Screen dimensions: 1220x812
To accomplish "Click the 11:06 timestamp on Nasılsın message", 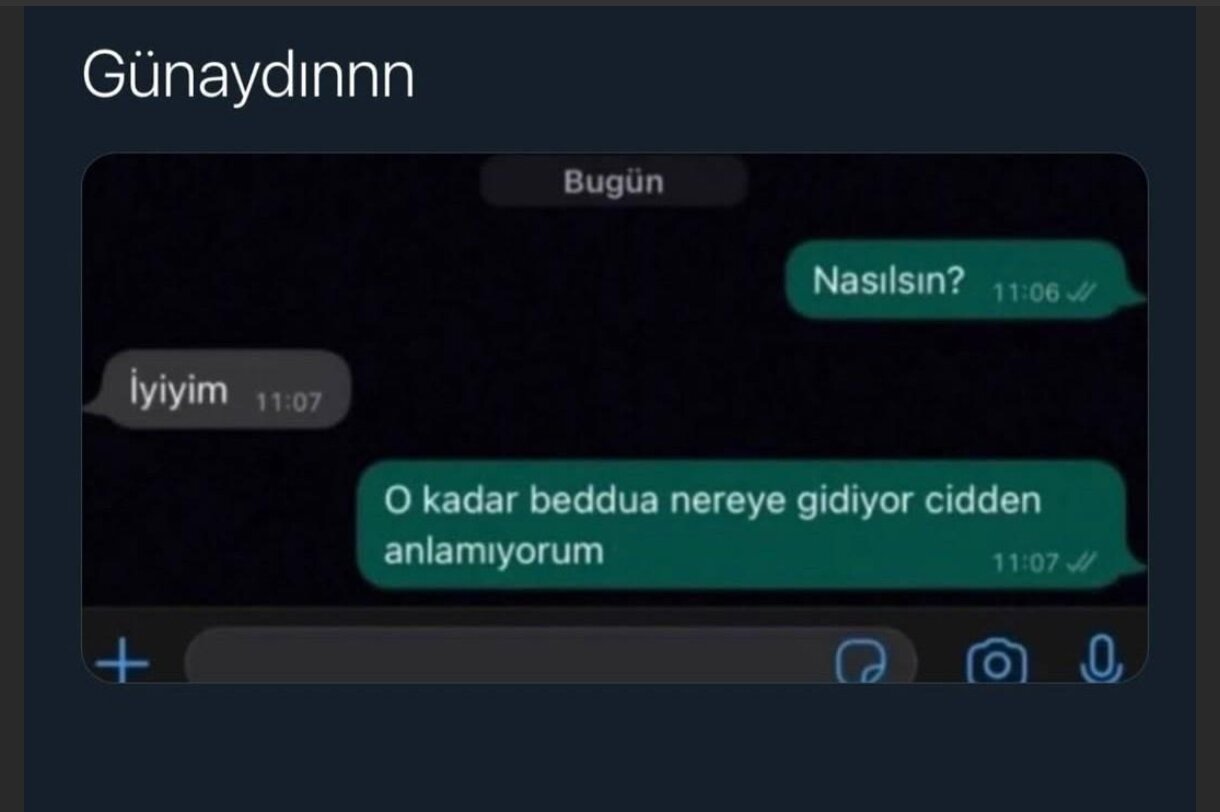I will click(1025, 294).
